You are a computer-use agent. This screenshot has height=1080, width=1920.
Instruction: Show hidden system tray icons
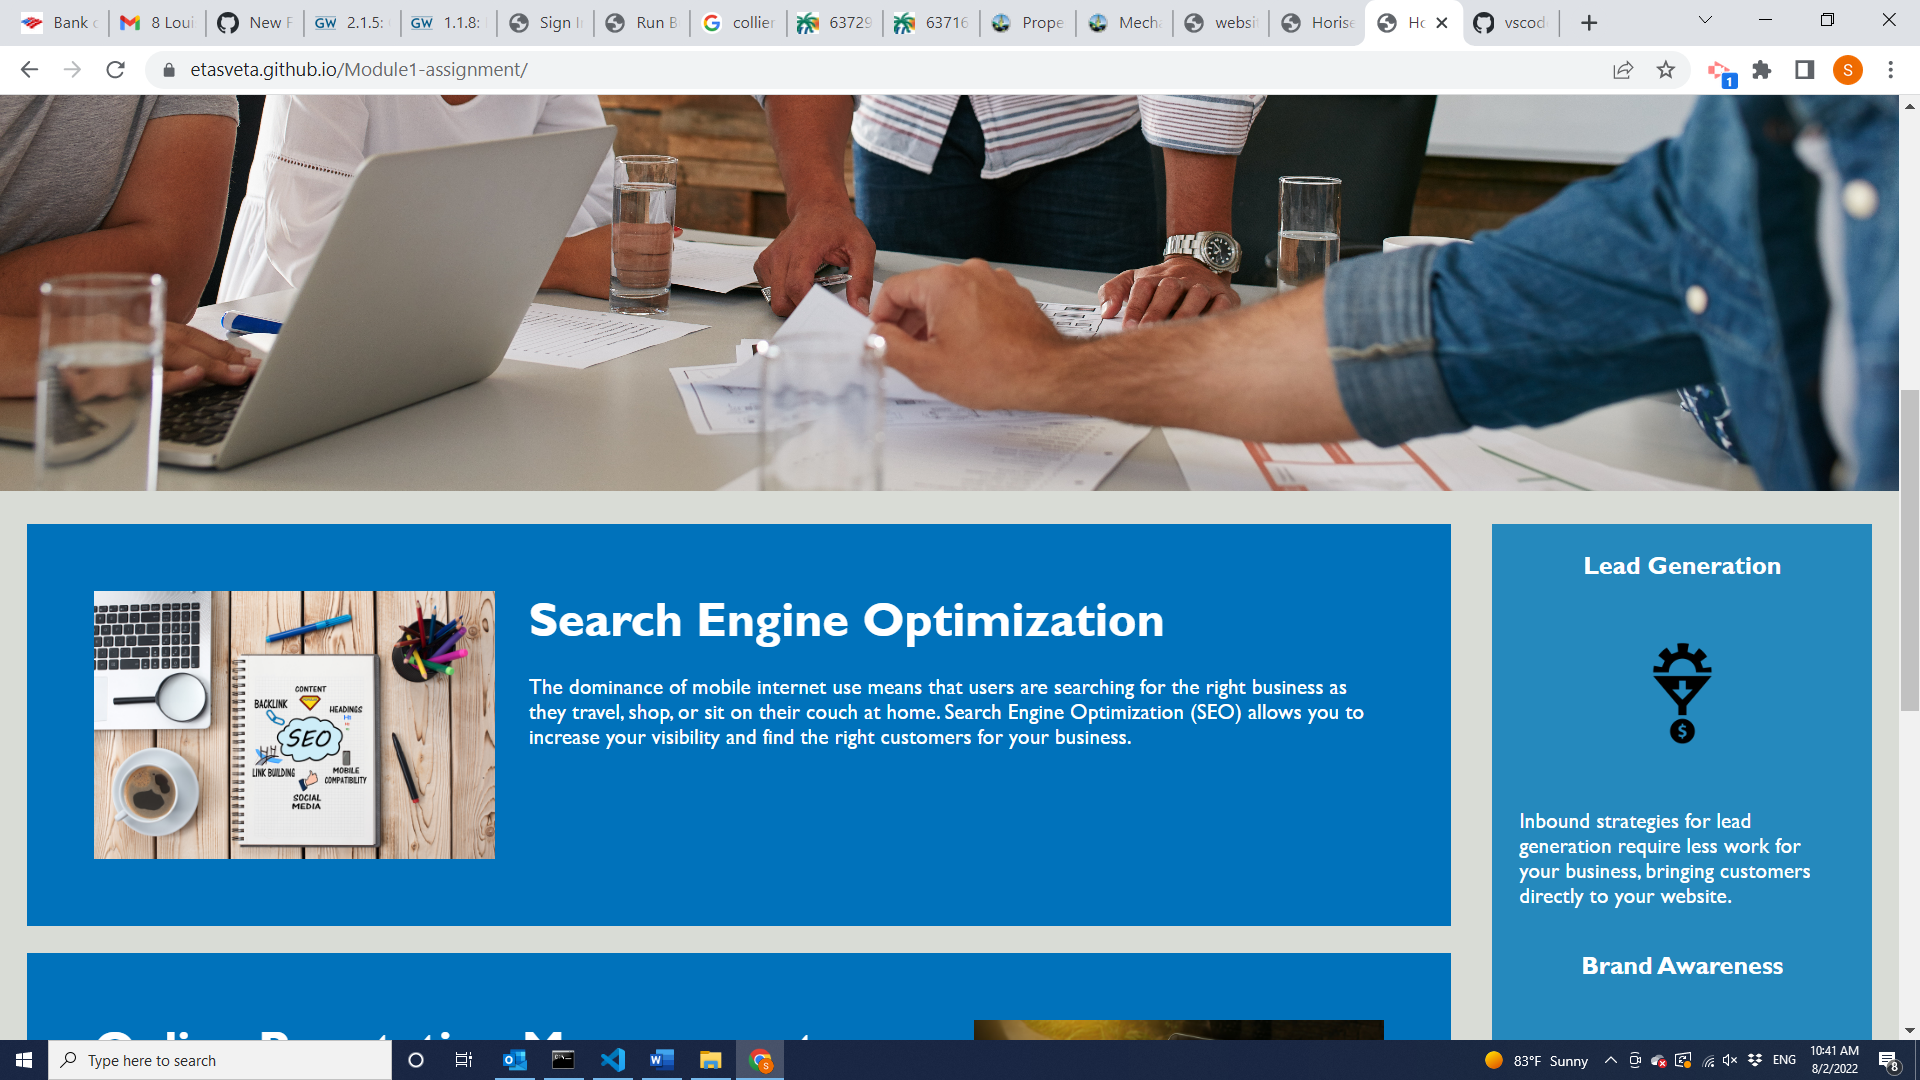coord(1610,1060)
